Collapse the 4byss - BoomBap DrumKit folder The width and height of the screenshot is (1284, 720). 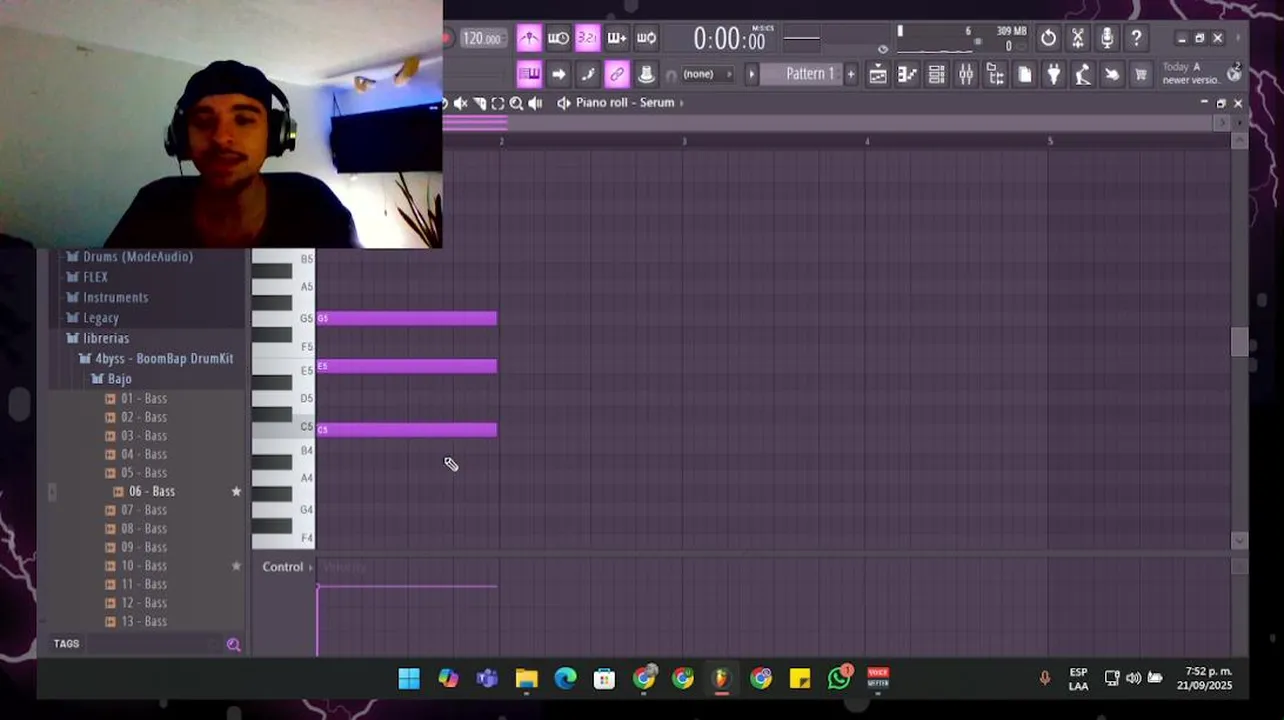(156, 358)
